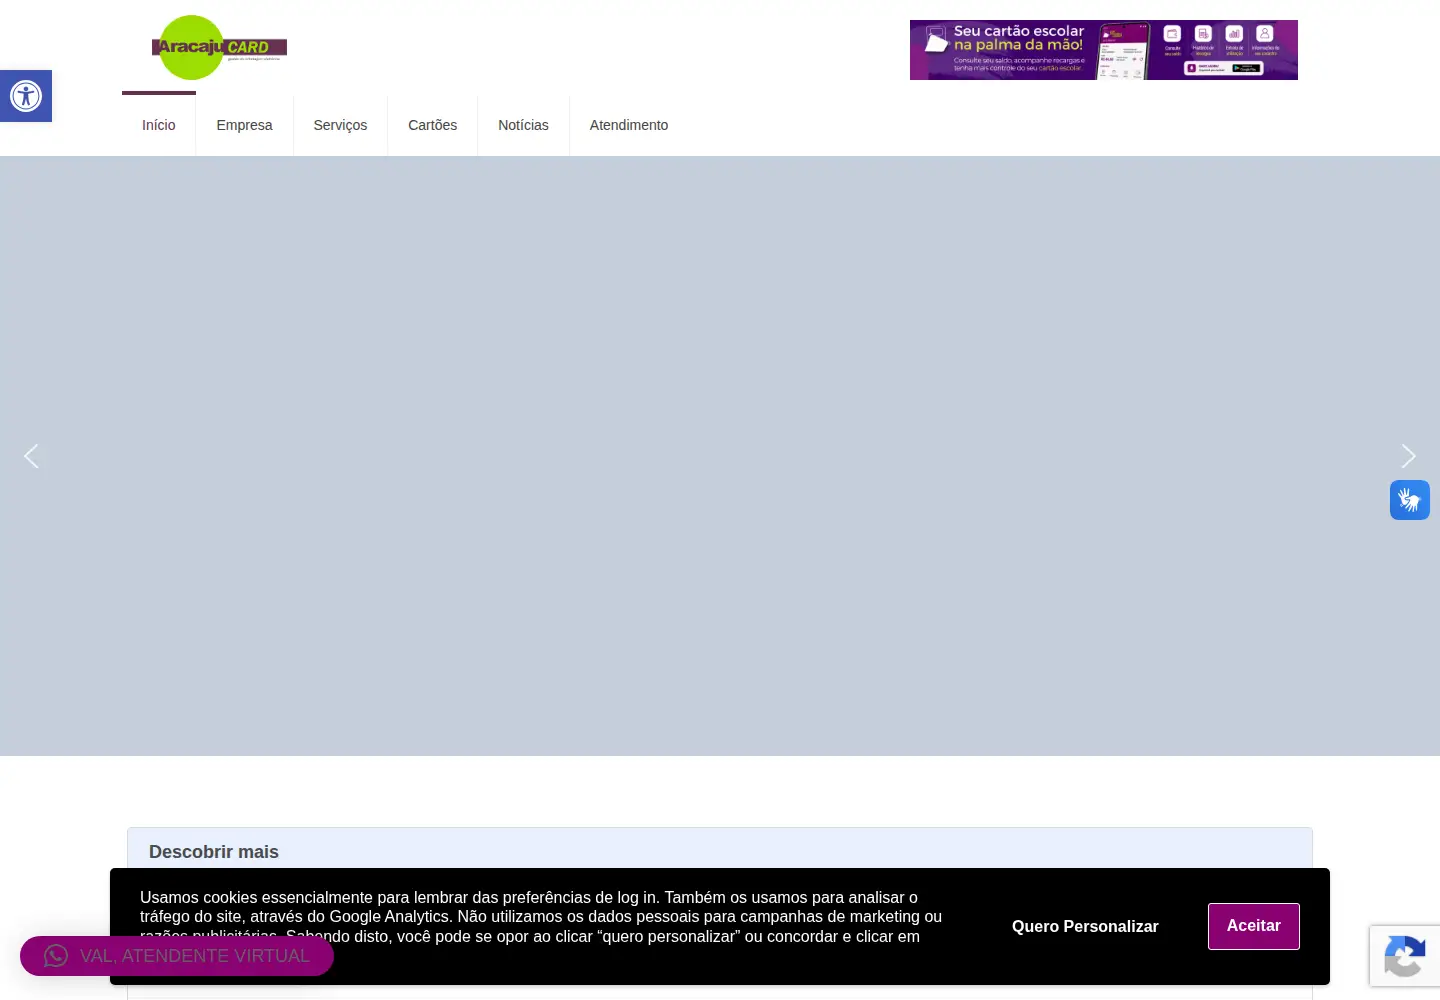Open the Cartões menu item
This screenshot has width=1440, height=1000.
432,125
